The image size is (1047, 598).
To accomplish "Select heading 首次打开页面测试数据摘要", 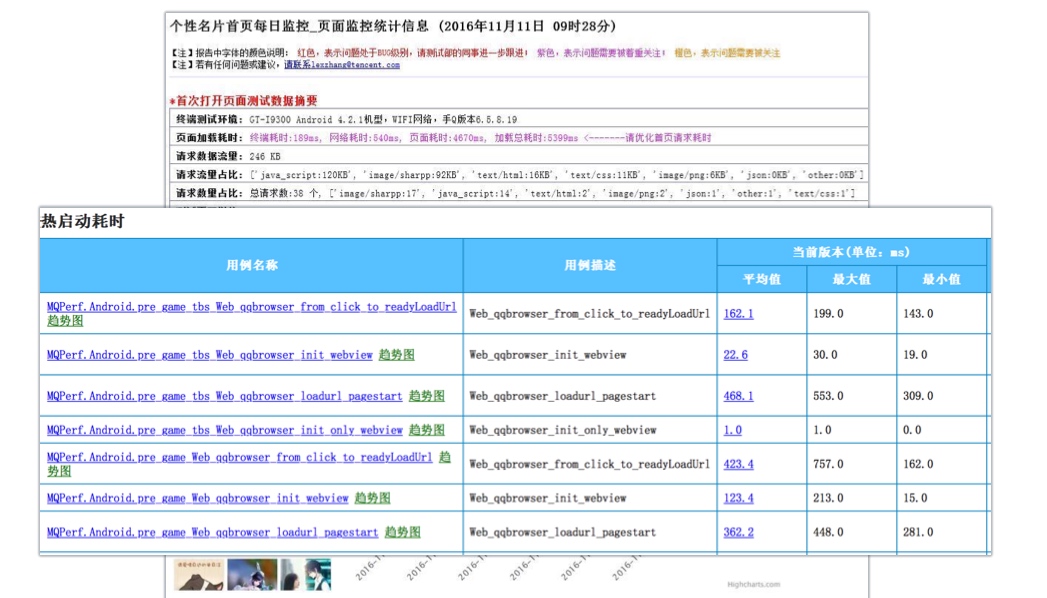I will tap(243, 101).
